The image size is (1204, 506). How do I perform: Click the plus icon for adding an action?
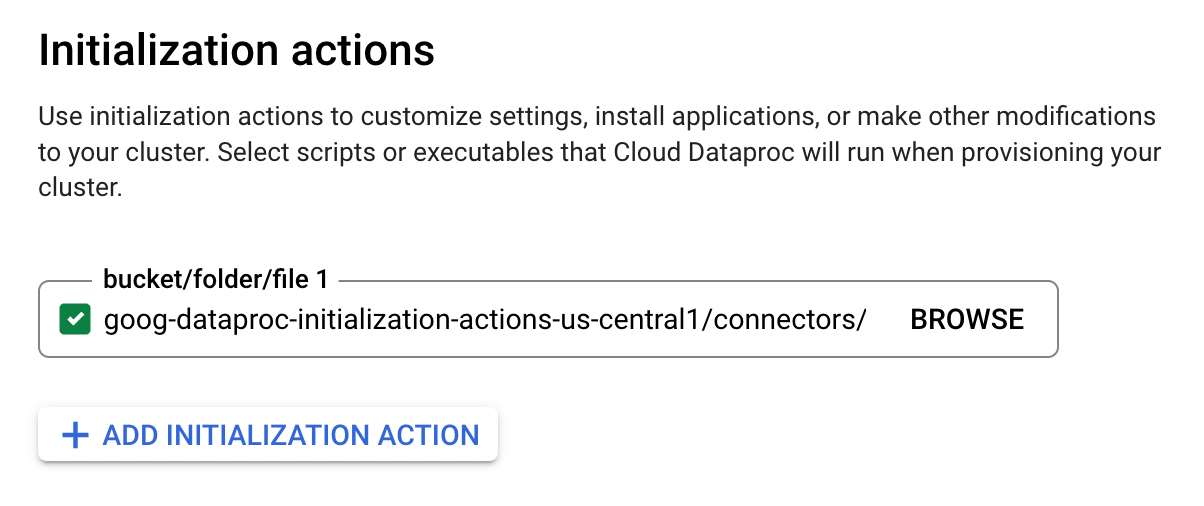pos(75,436)
